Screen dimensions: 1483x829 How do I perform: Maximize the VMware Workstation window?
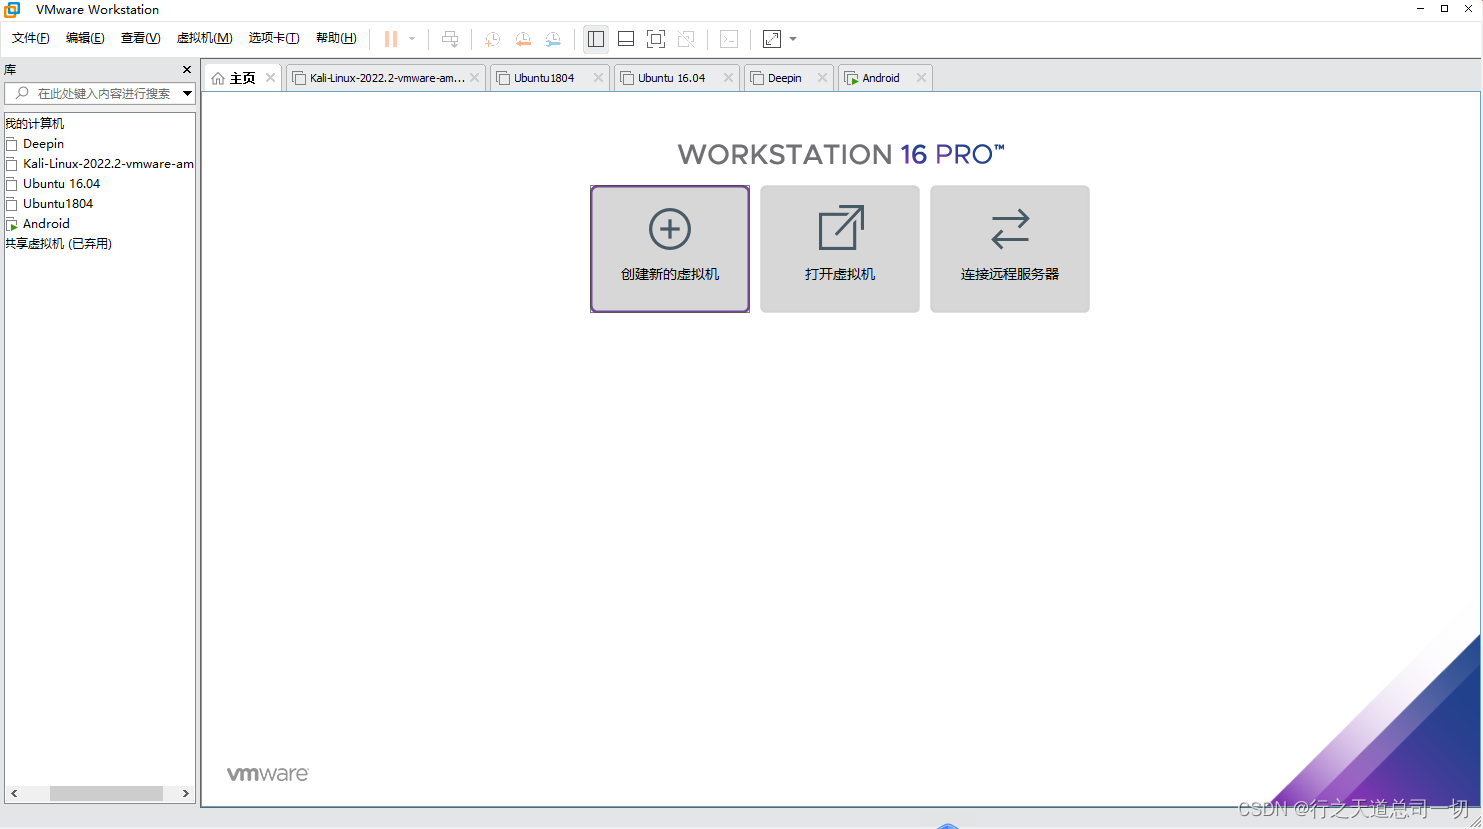pos(1444,8)
